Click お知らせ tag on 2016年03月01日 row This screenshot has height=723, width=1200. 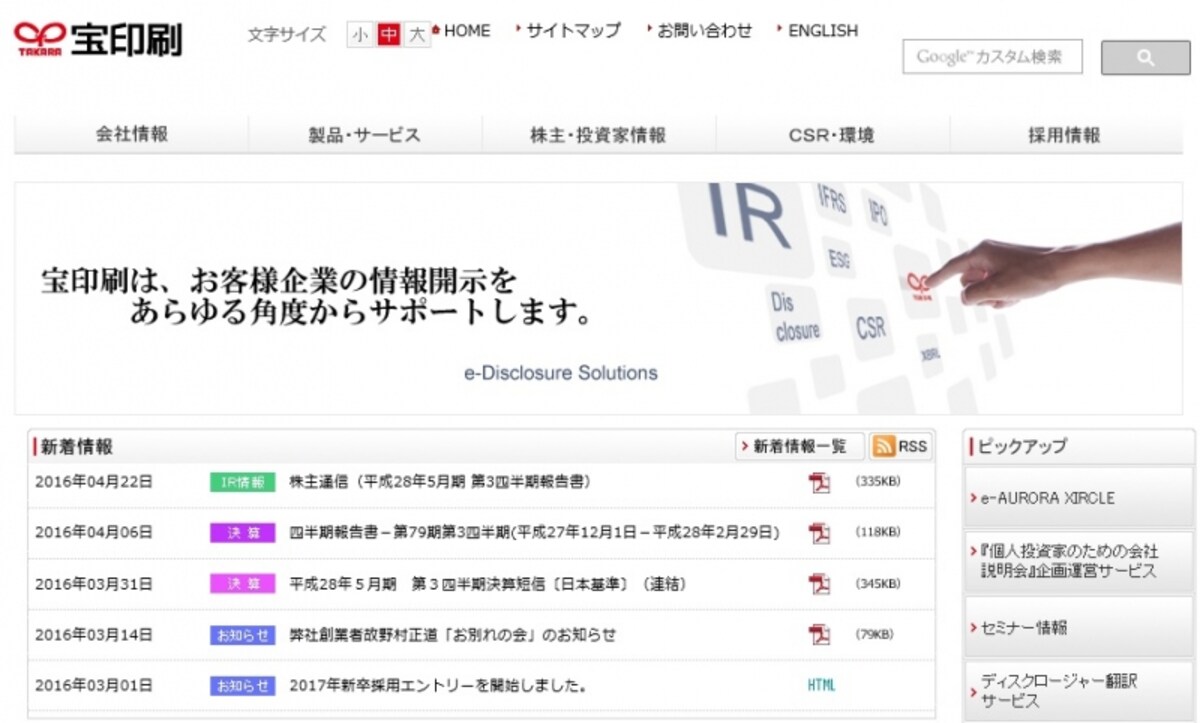(242, 686)
